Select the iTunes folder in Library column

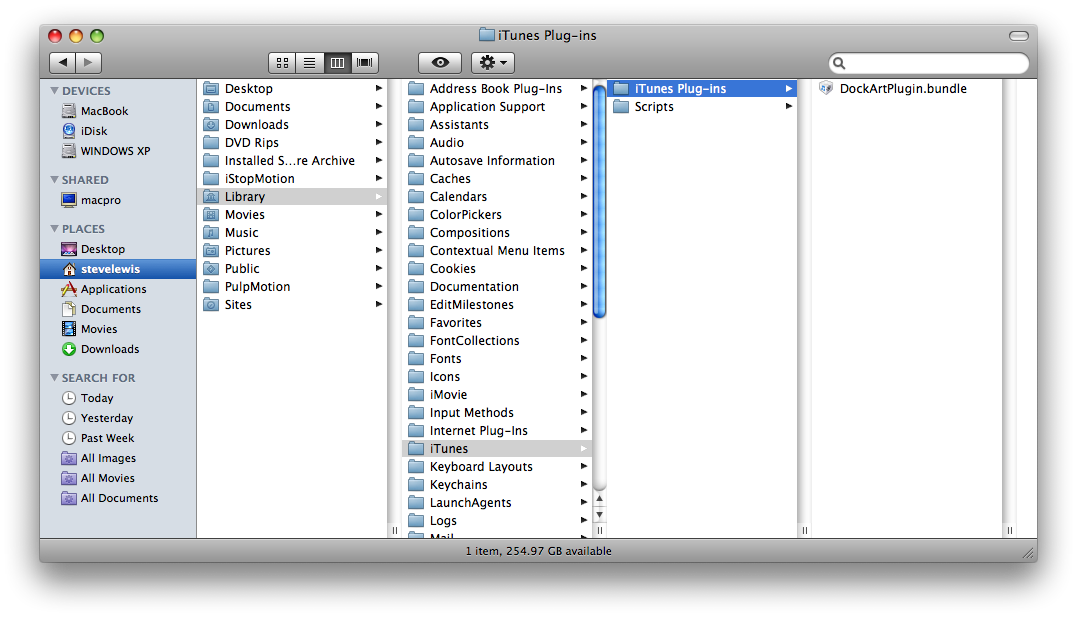point(497,449)
